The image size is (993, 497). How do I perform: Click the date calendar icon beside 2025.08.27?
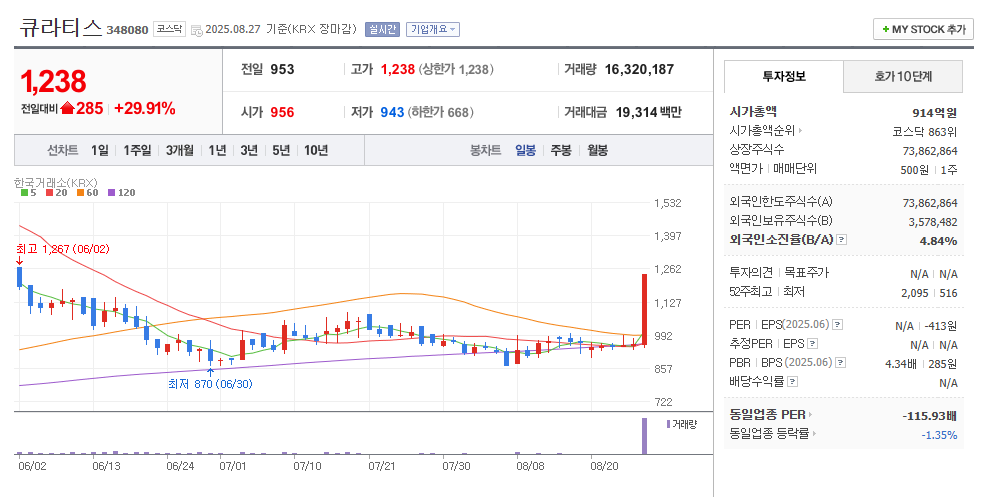point(196,30)
